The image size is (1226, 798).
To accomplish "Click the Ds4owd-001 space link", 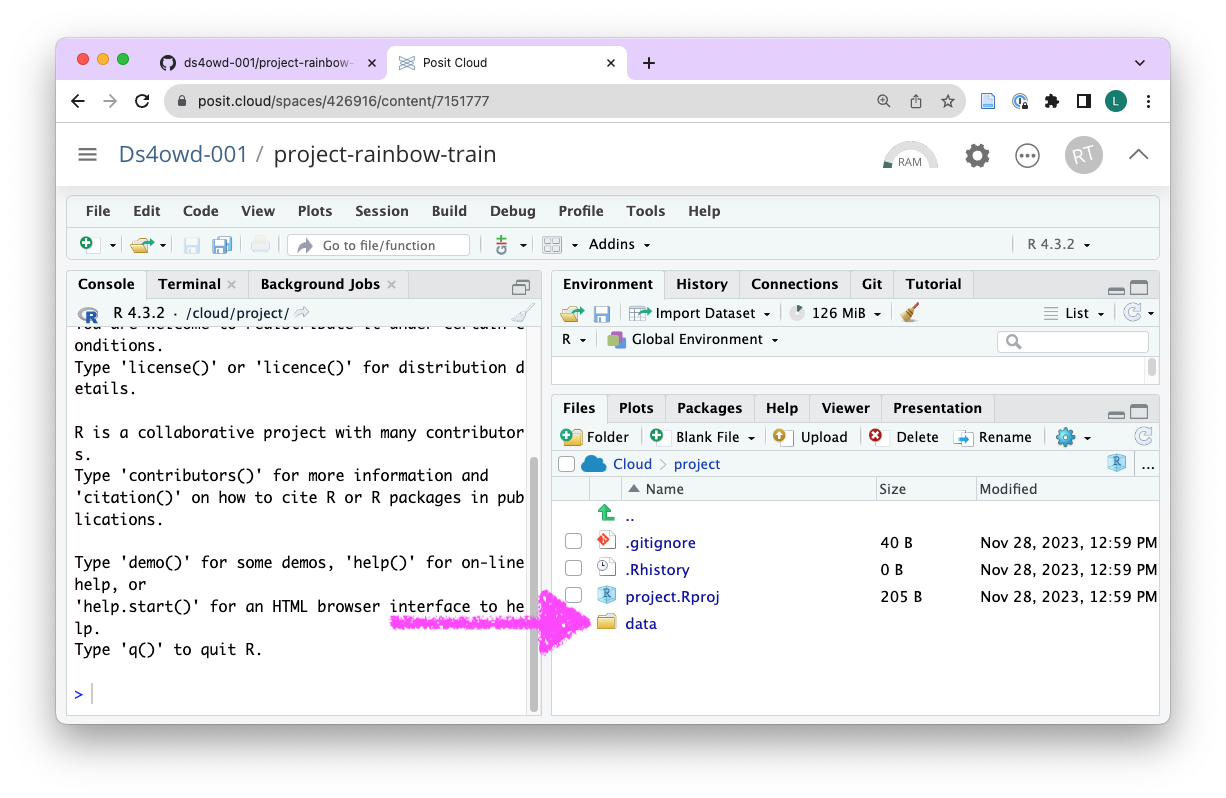I will pos(182,155).
